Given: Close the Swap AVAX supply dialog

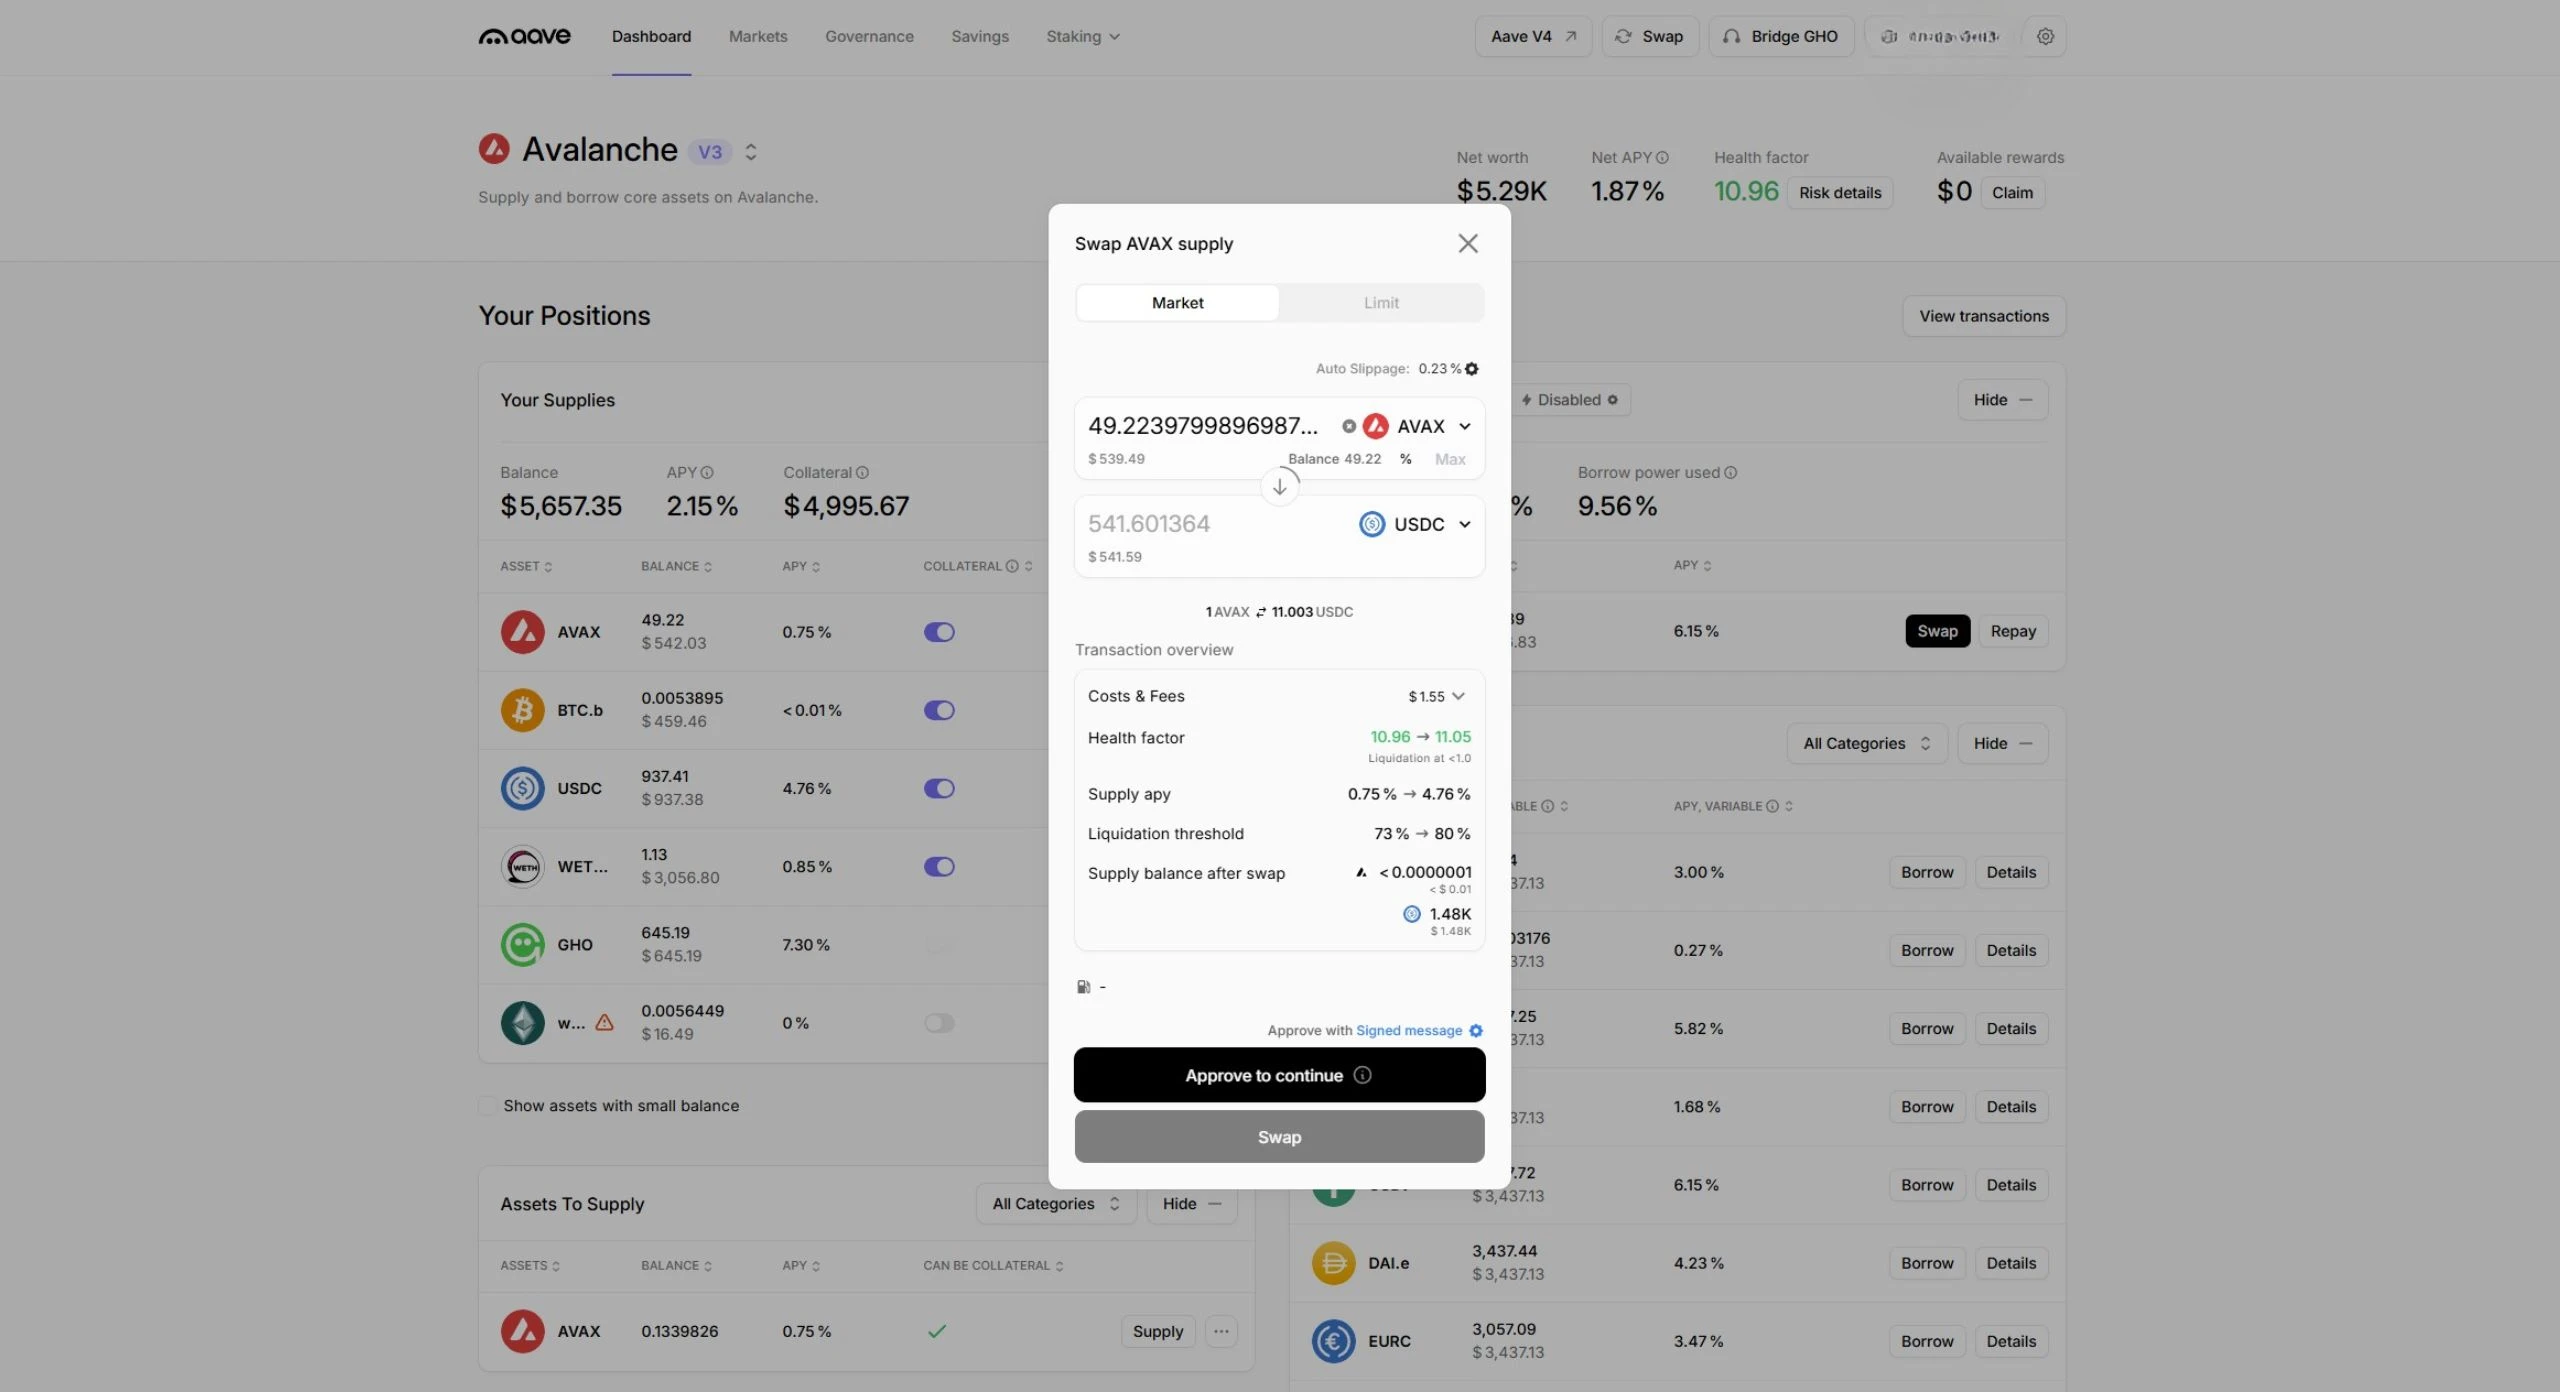Looking at the screenshot, I should [x=1467, y=243].
